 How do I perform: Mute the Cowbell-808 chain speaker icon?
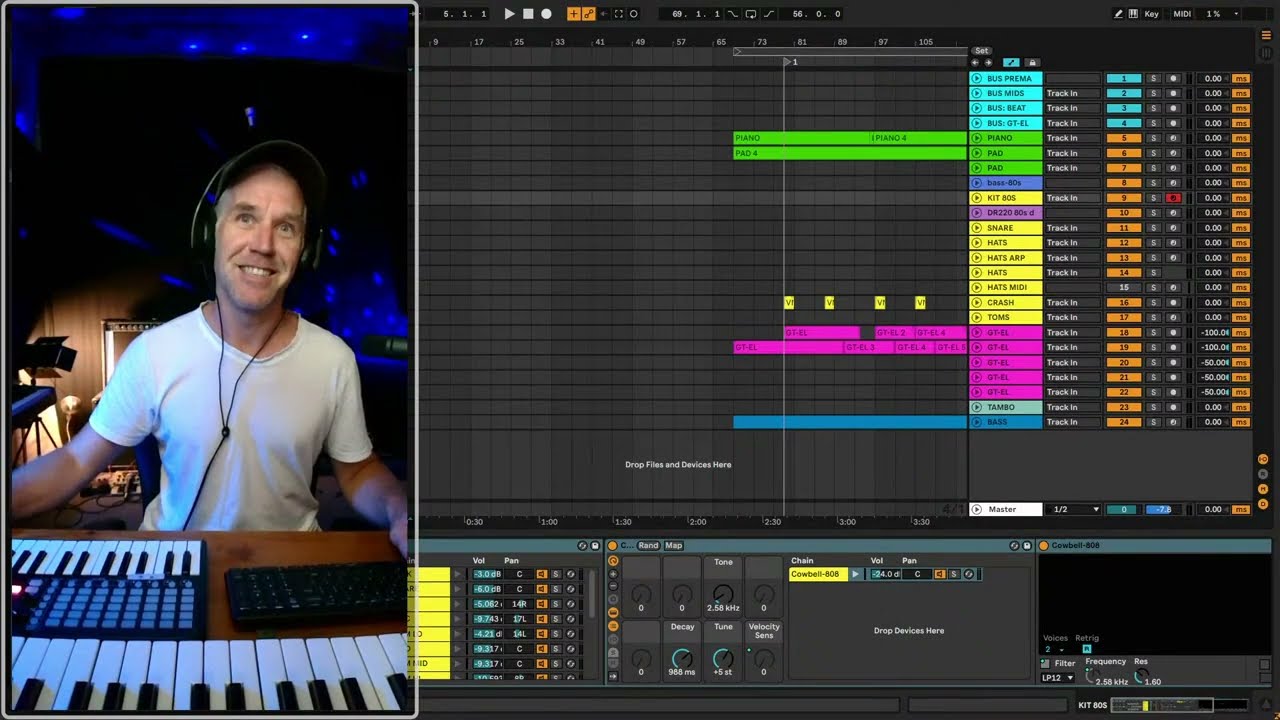point(940,574)
